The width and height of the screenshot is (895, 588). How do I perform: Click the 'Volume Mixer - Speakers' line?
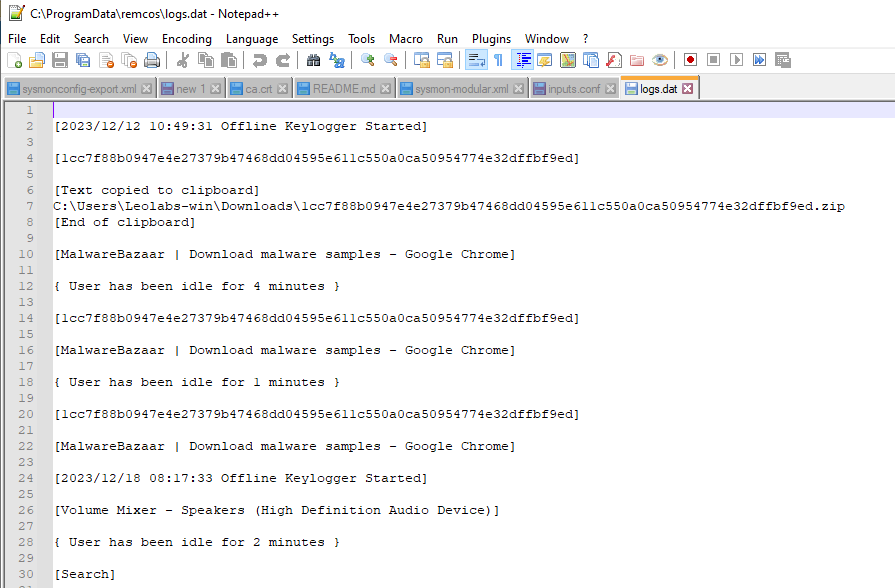pyautogui.click(x=276, y=510)
